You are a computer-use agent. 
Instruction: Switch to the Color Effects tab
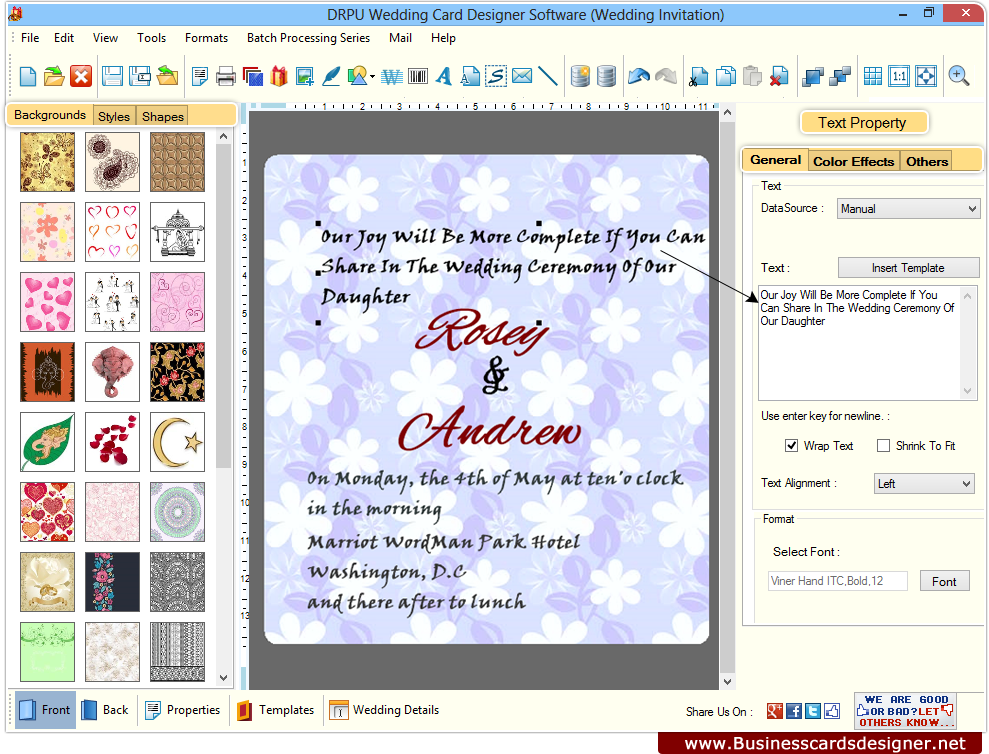(x=853, y=162)
